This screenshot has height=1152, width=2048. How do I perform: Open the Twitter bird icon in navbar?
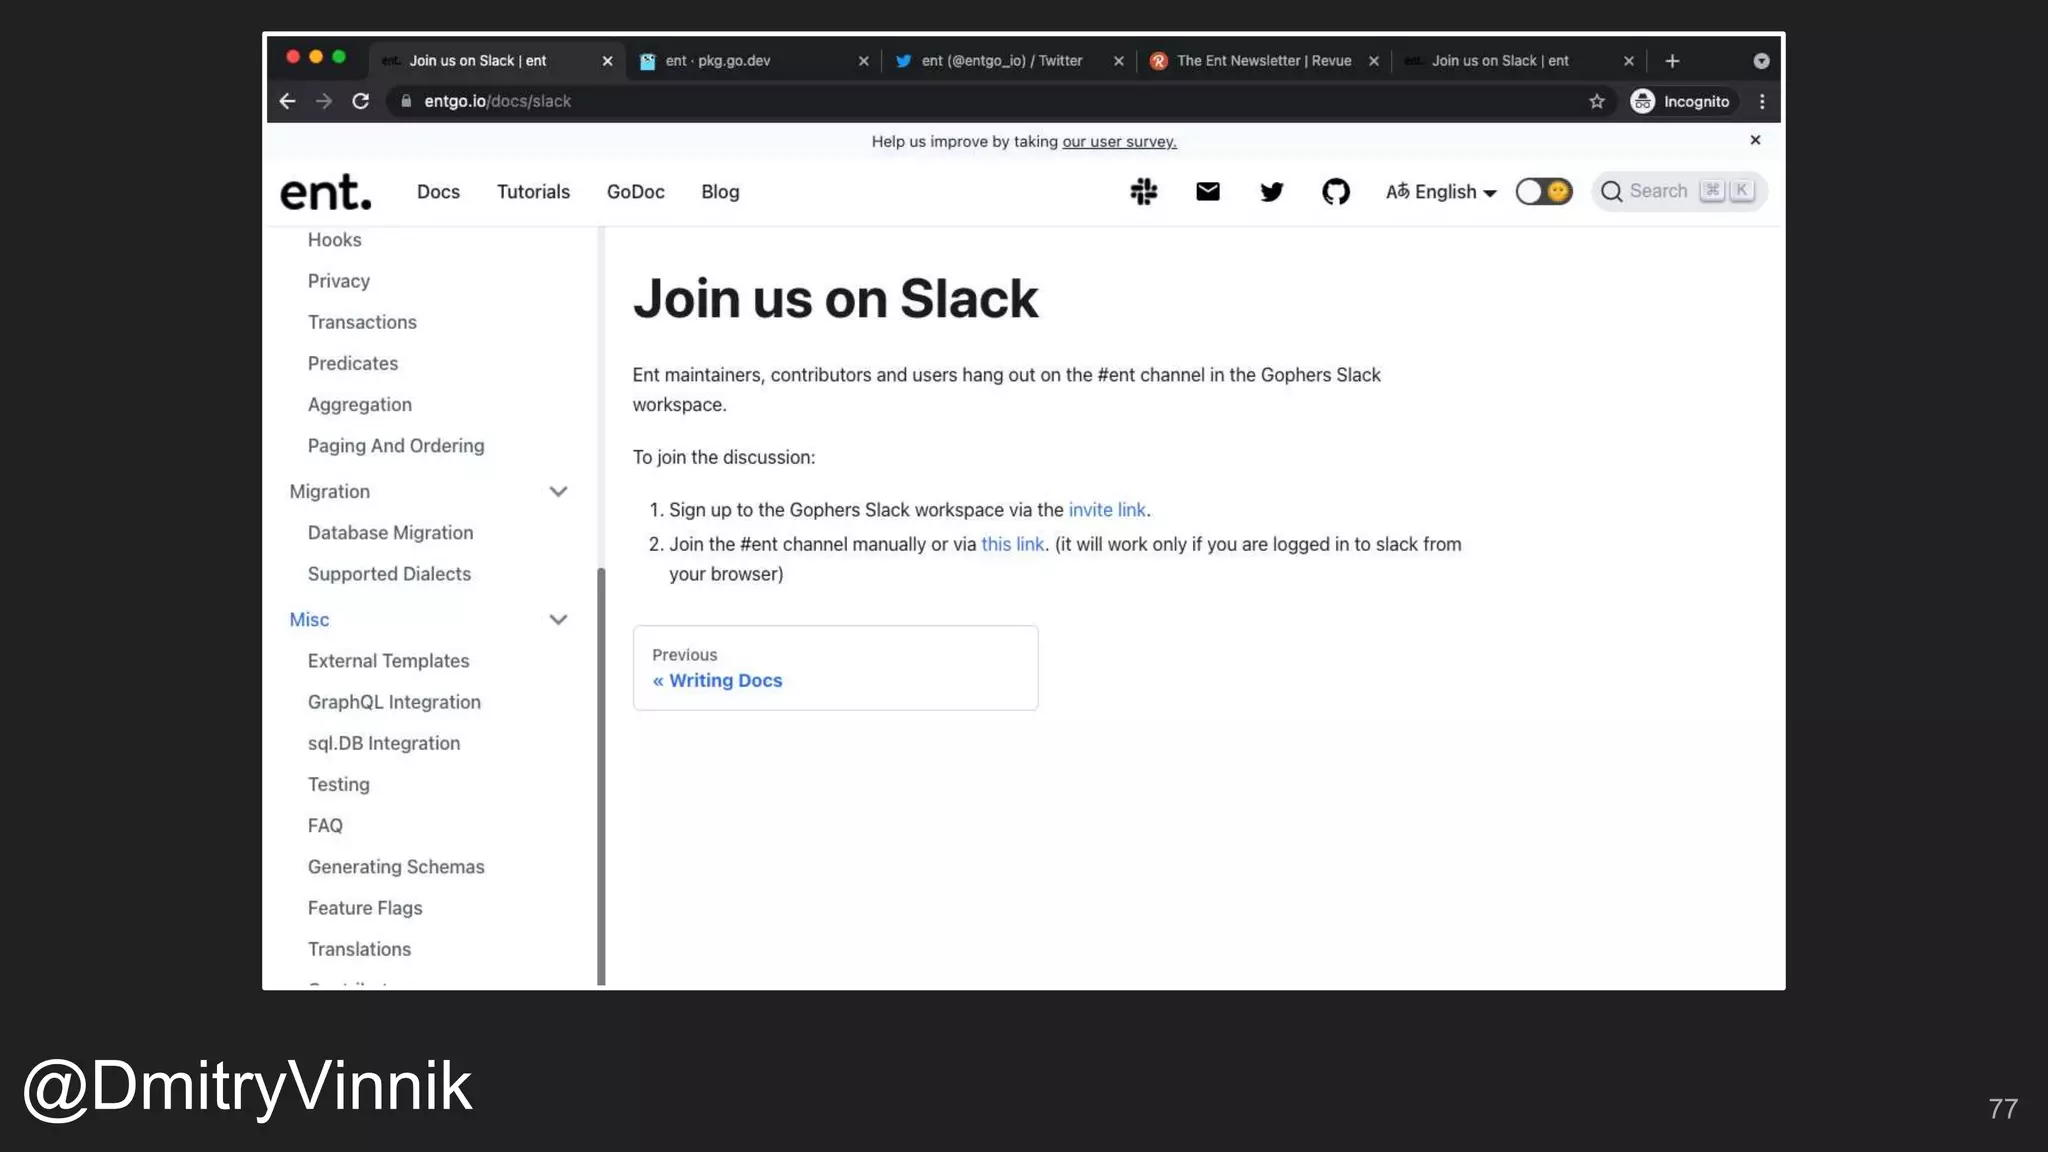(1271, 191)
